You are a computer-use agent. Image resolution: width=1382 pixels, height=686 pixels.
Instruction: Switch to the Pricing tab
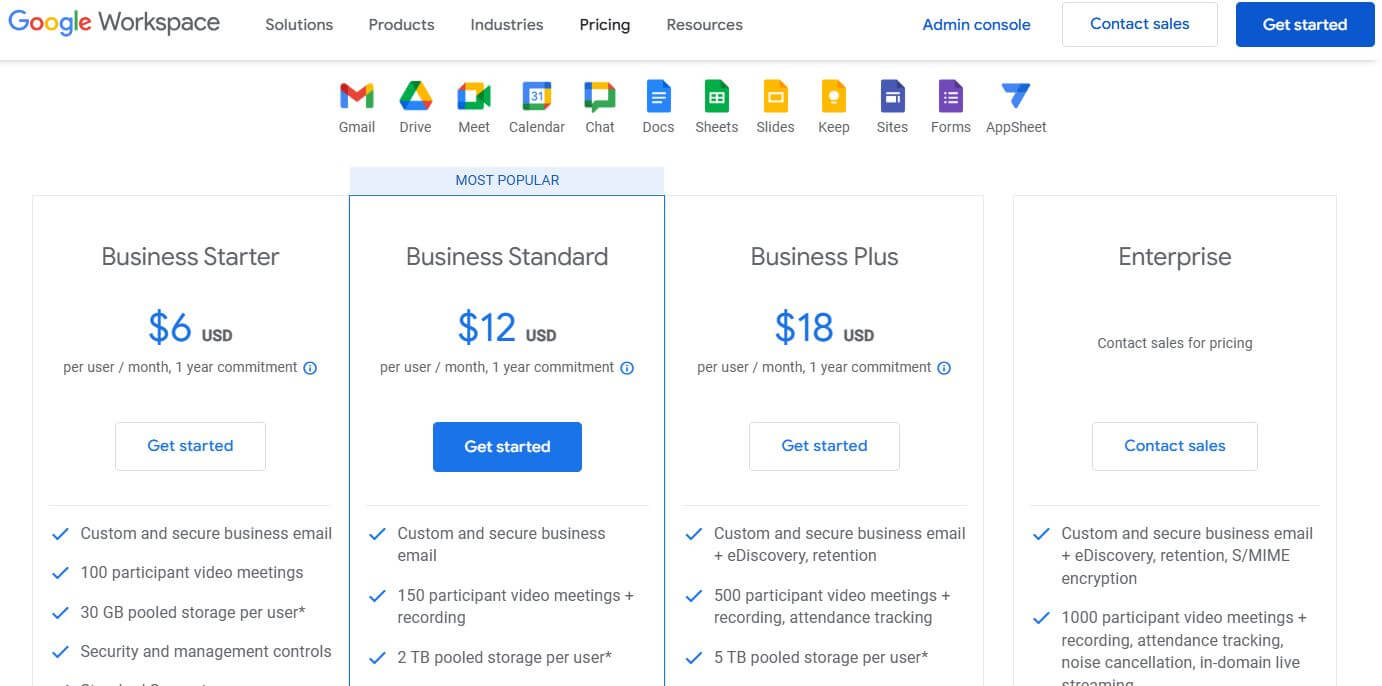point(604,24)
